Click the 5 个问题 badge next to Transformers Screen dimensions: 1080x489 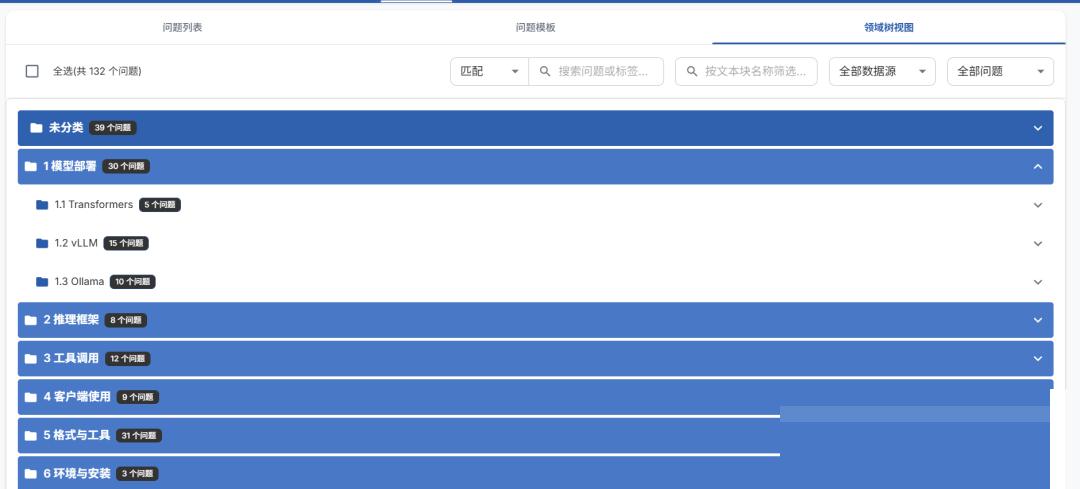160,205
